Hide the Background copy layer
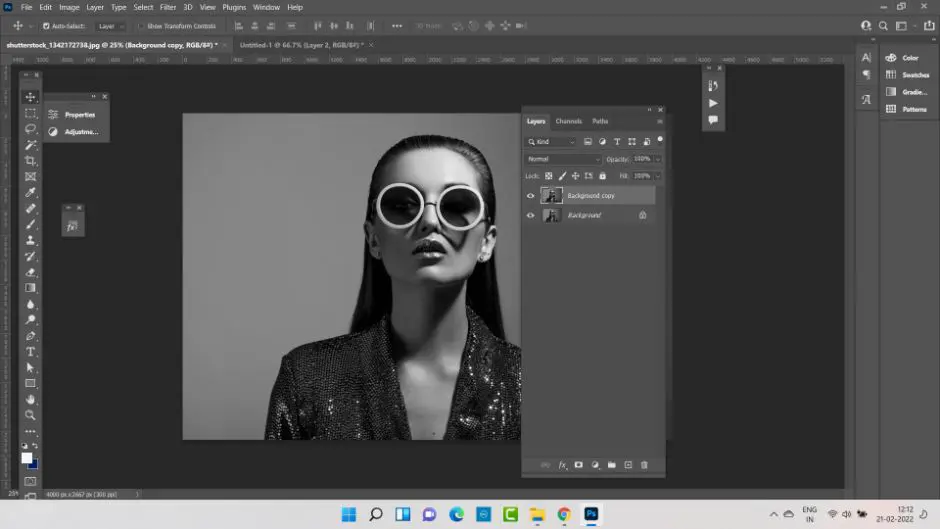This screenshot has width=940, height=529. click(531, 196)
